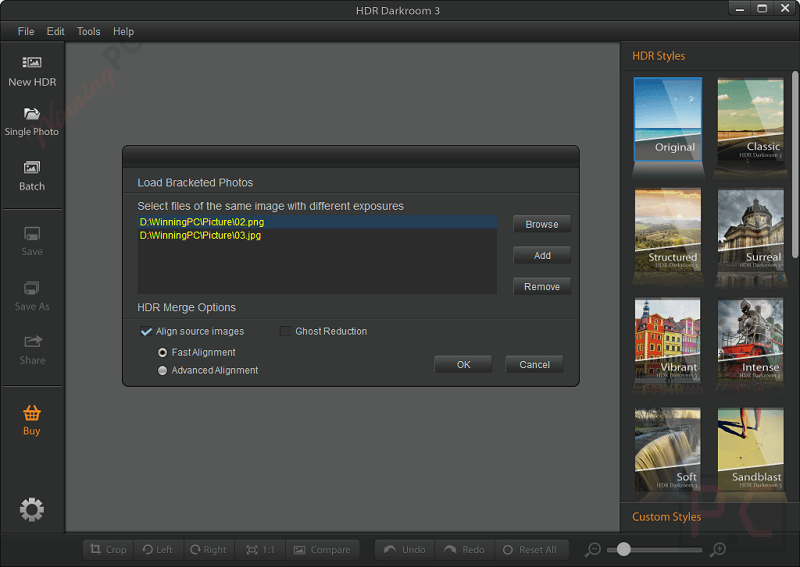This screenshot has width=800, height=567.
Task: Click the HDR Styles panel scrollbar
Action: point(795,165)
